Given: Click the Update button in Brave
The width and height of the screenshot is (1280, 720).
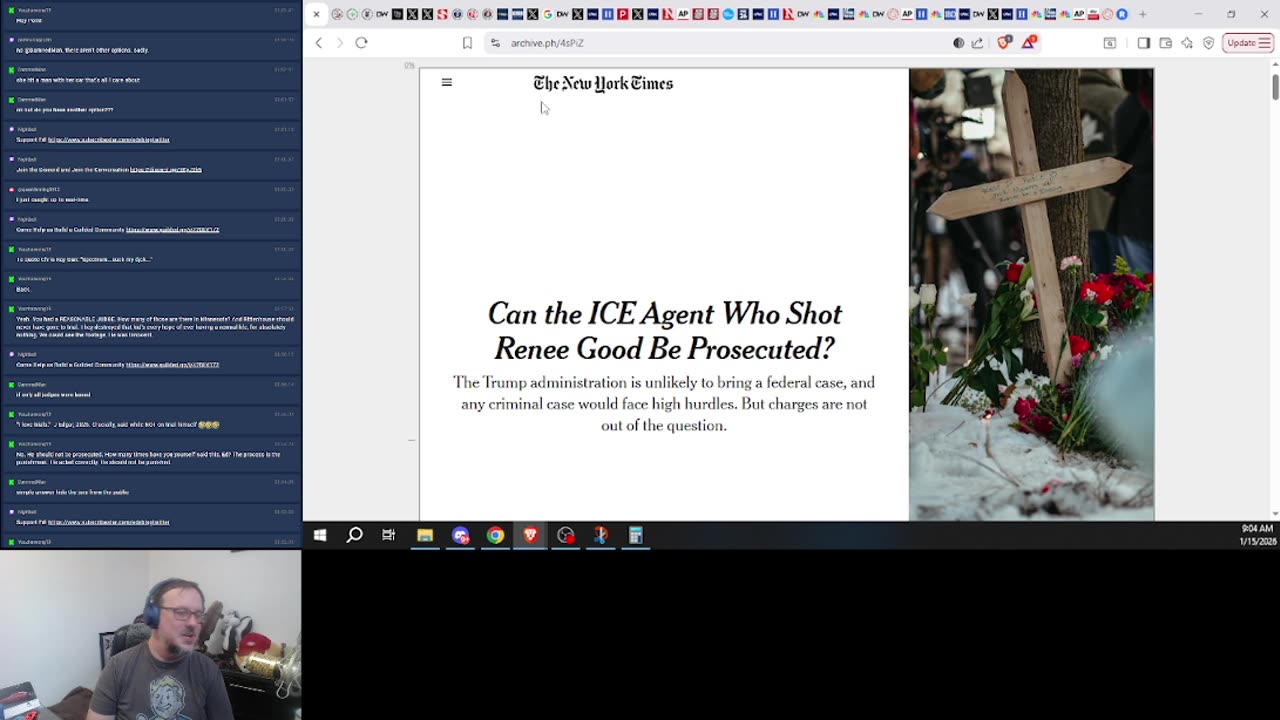Looking at the screenshot, I should (1248, 43).
